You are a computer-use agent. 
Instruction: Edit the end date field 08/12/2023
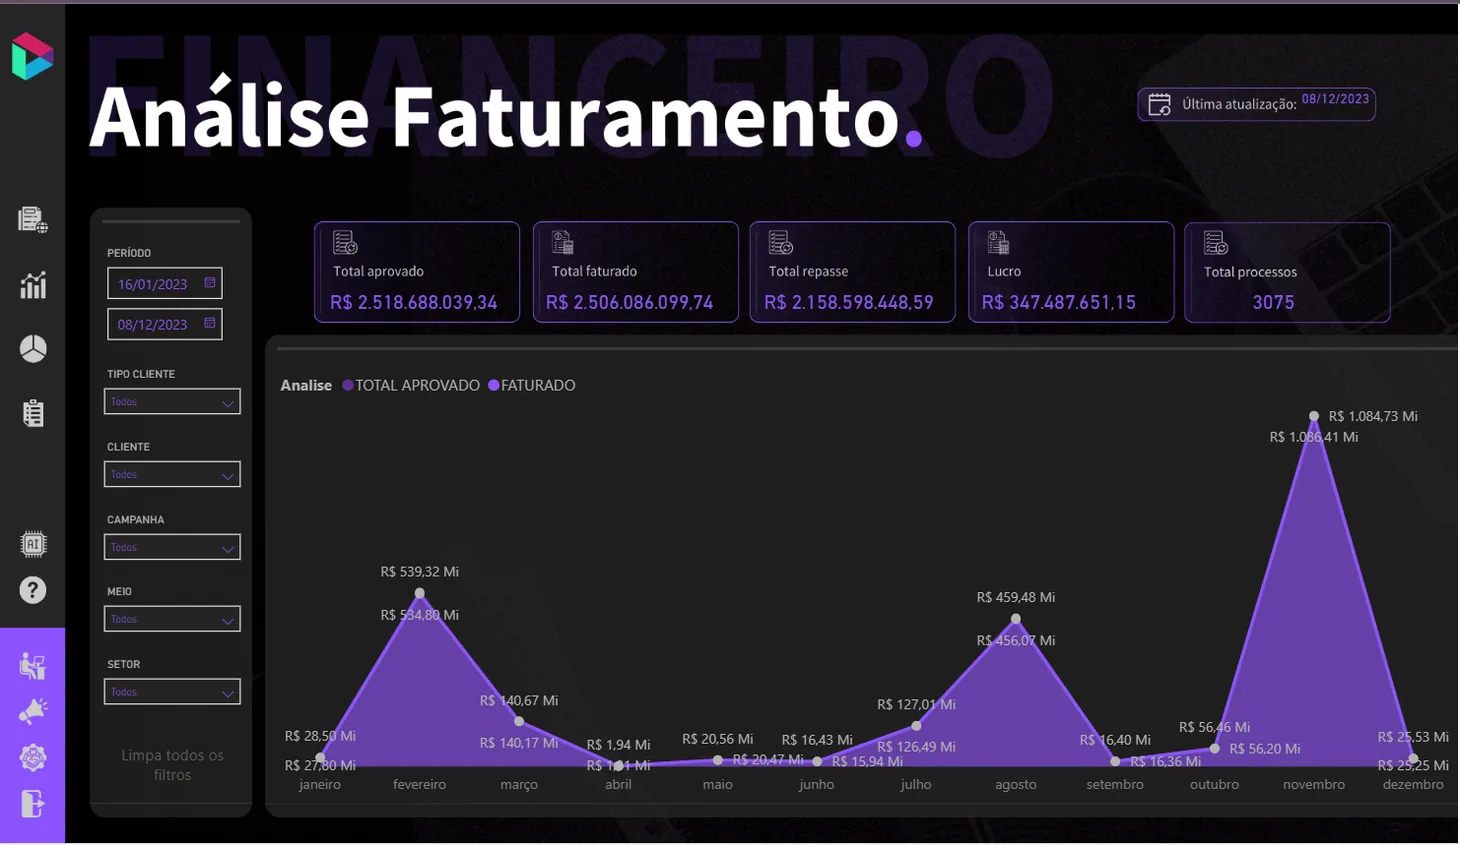(165, 324)
